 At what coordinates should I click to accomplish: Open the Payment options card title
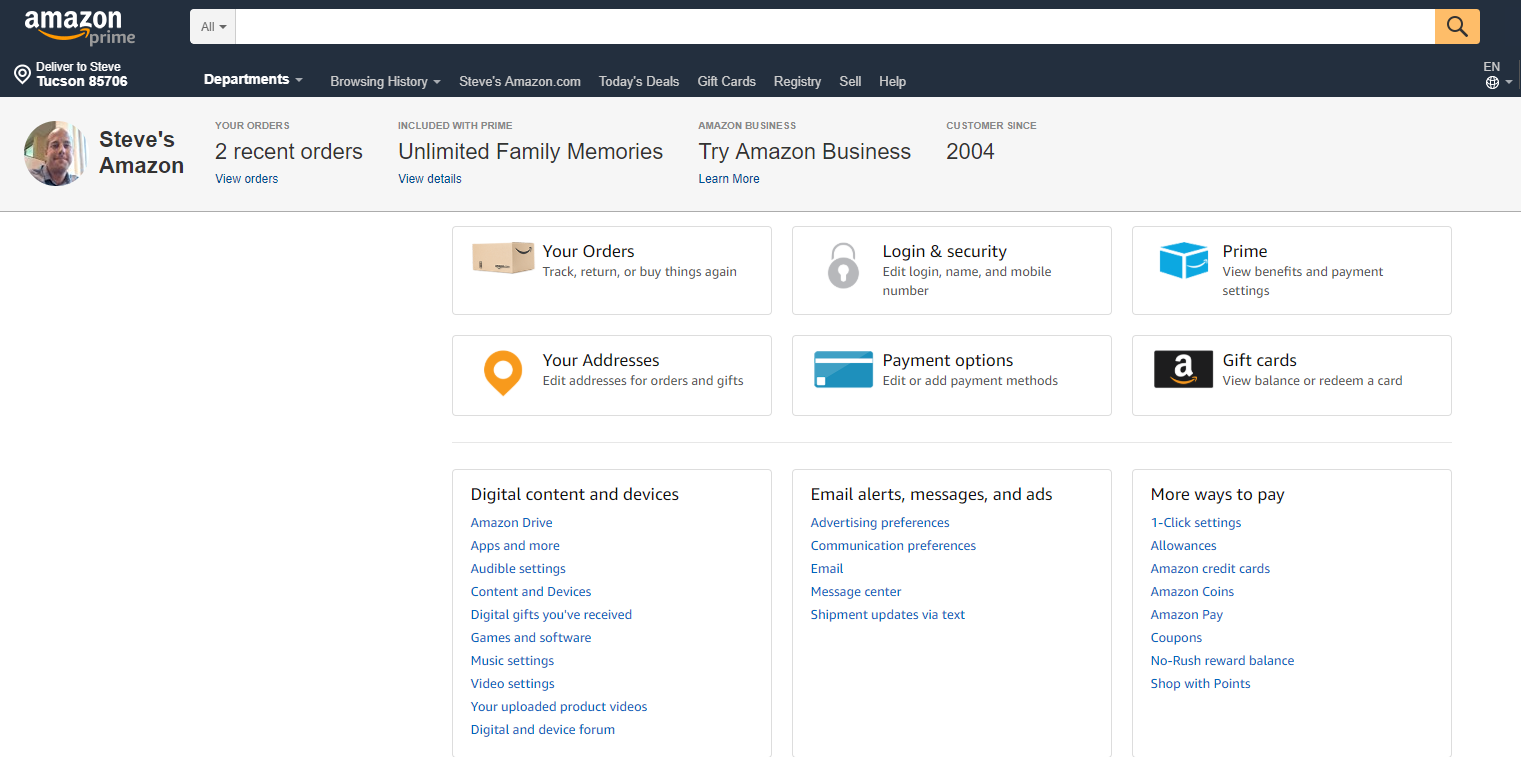pyautogui.click(x=948, y=361)
